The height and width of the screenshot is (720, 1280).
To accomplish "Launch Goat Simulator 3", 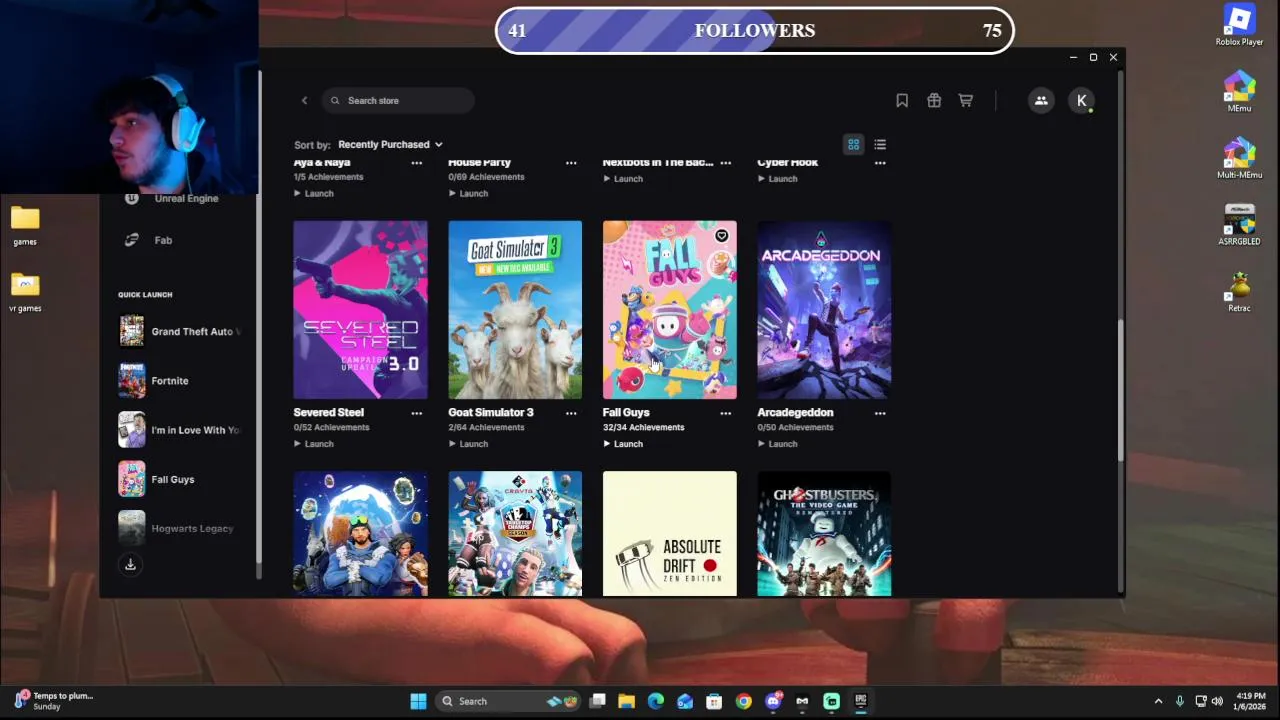I will pyautogui.click(x=468, y=444).
